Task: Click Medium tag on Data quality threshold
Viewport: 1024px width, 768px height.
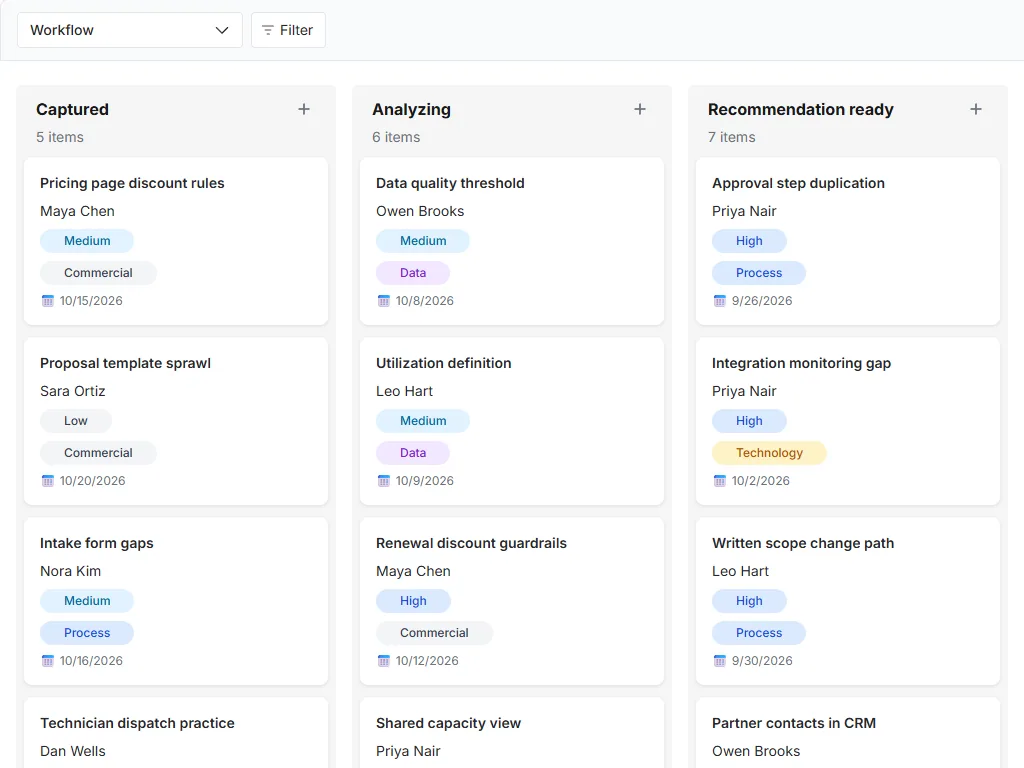Action: (423, 241)
